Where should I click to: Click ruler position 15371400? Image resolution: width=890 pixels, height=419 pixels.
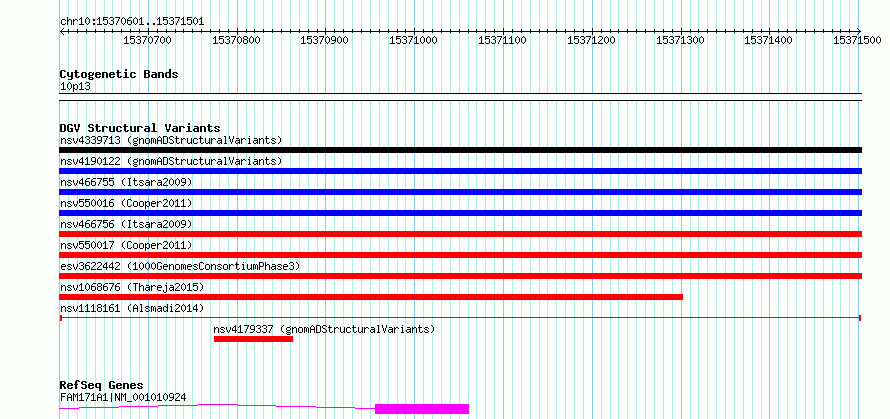click(768, 40)
